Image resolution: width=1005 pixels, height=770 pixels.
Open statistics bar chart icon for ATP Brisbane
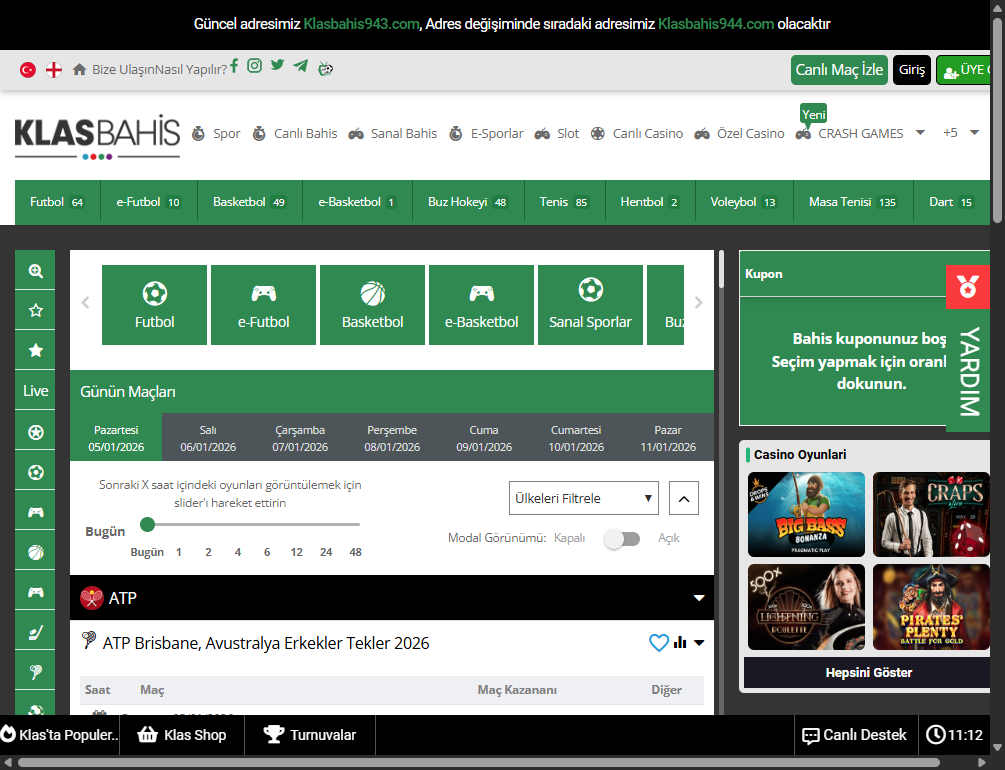coord(680,643)
